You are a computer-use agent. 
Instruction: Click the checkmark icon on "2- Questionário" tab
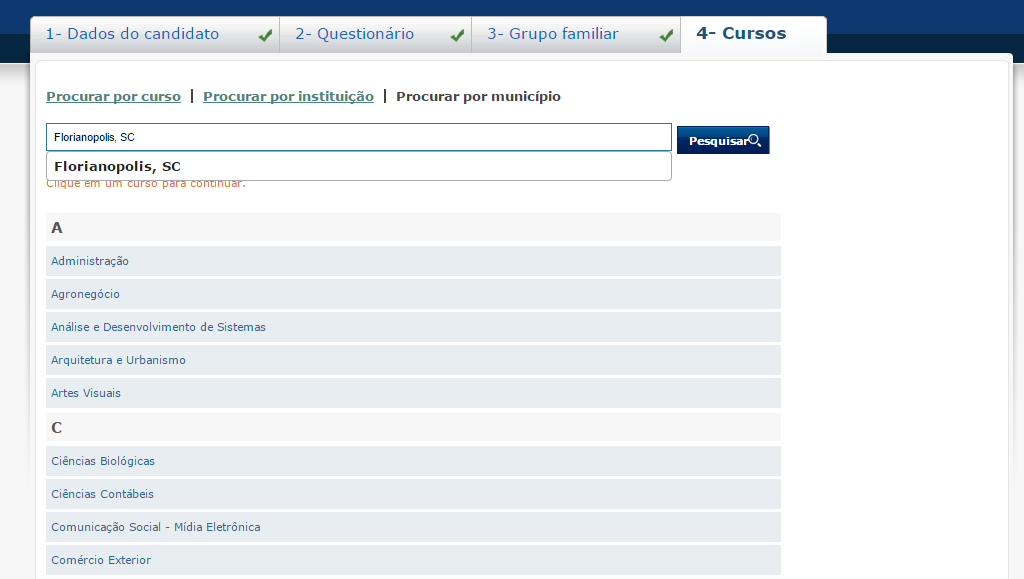pyautogui.click(x=458, y=33)
